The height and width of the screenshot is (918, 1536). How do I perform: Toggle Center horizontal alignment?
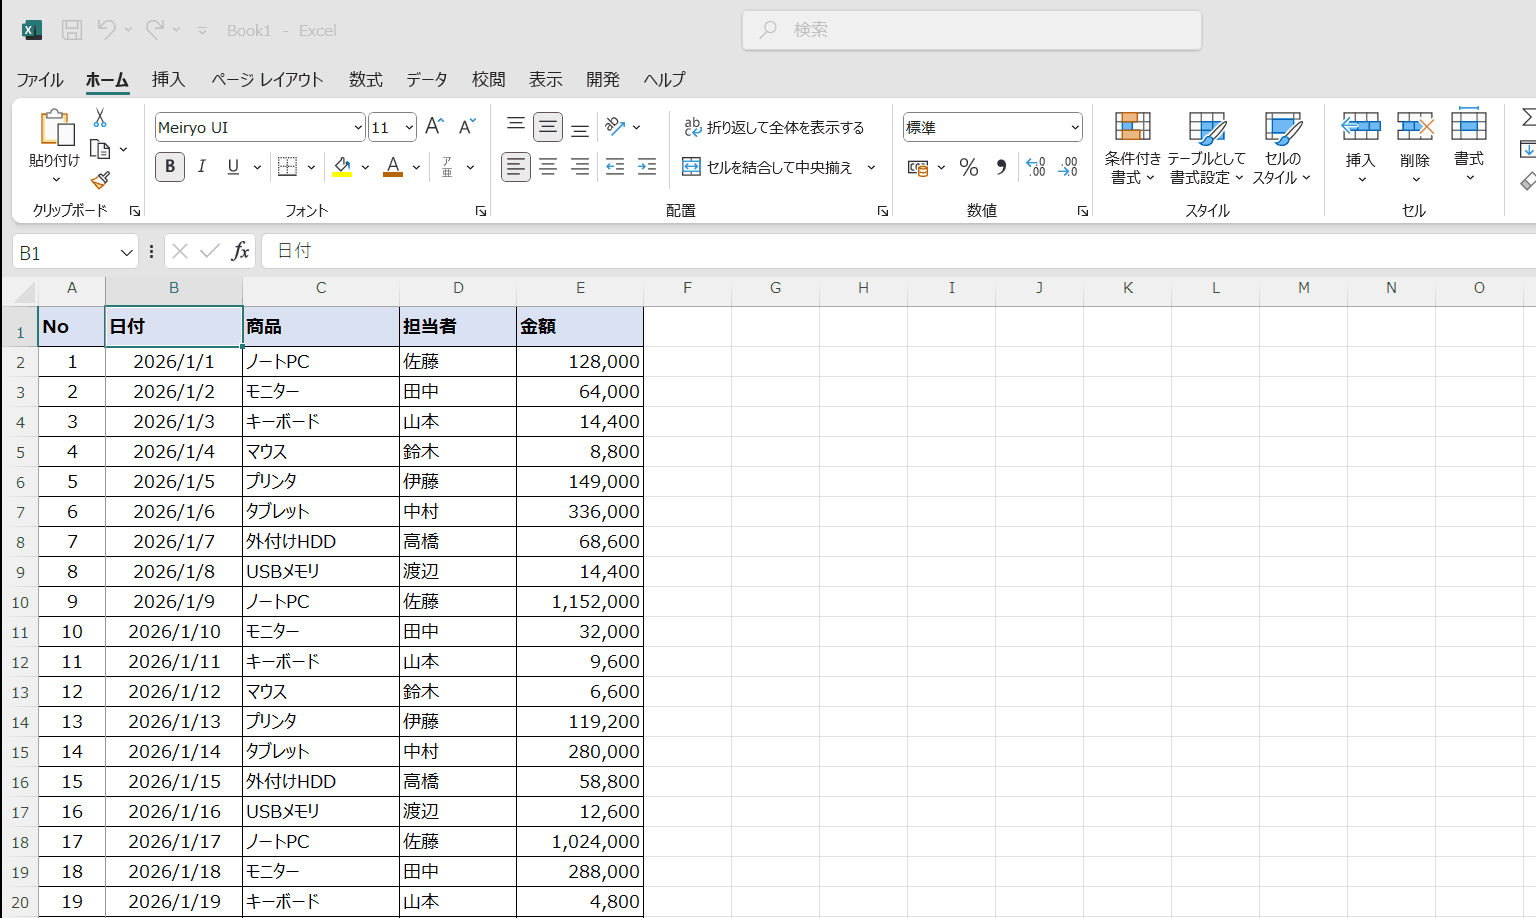pyautogui.click(x=548, y=167)
